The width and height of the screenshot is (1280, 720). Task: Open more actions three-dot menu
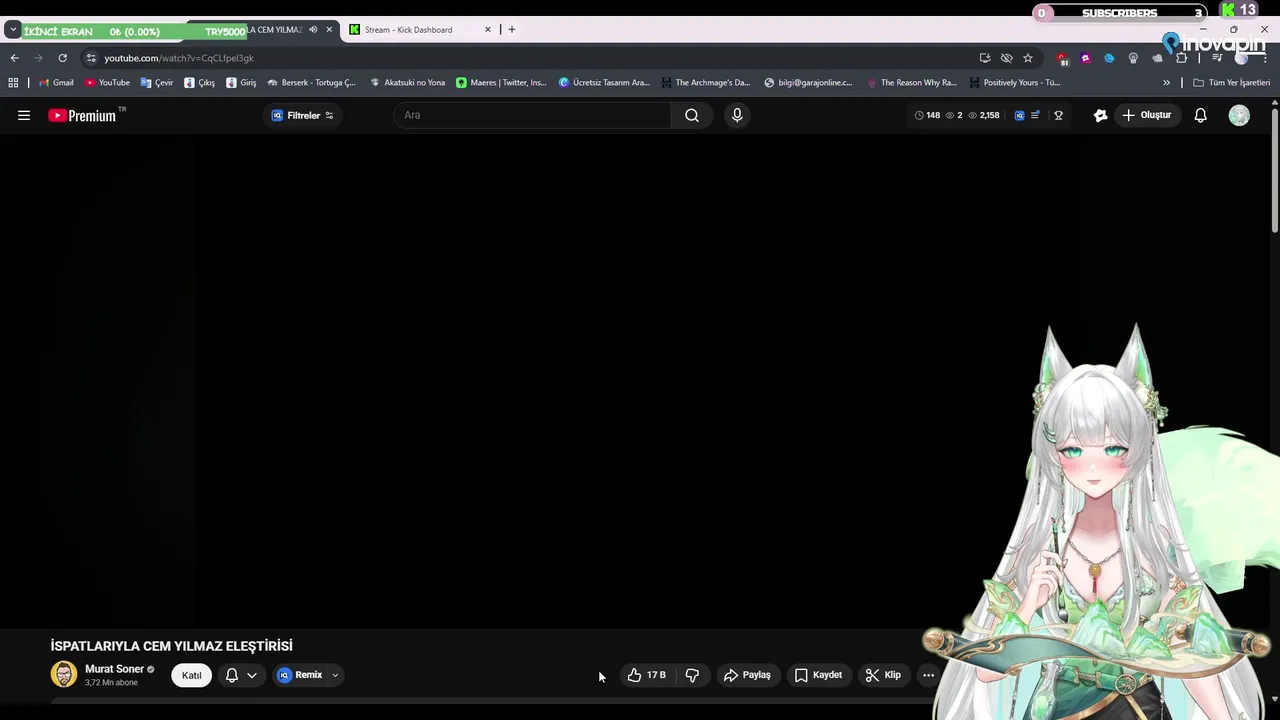click(929, 675)
